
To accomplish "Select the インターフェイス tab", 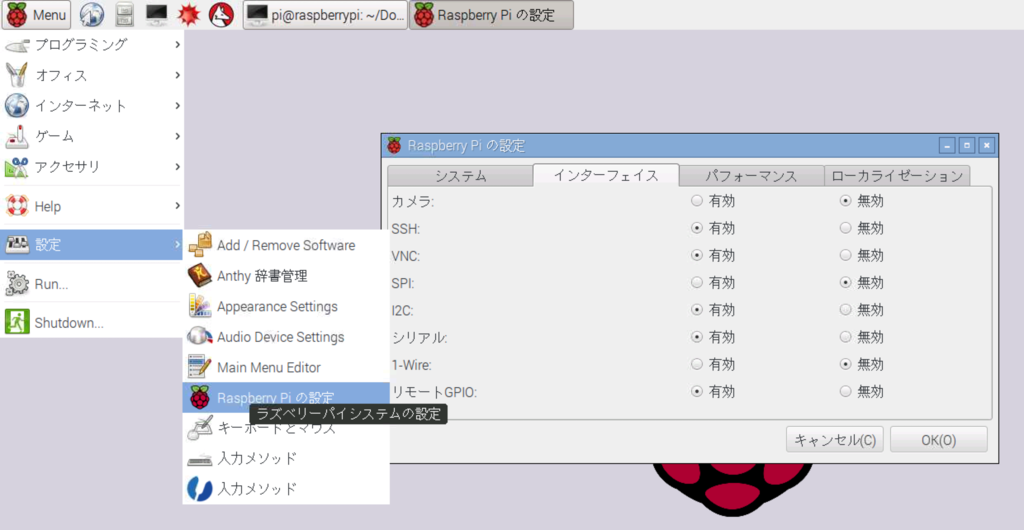I will (606, 175).
